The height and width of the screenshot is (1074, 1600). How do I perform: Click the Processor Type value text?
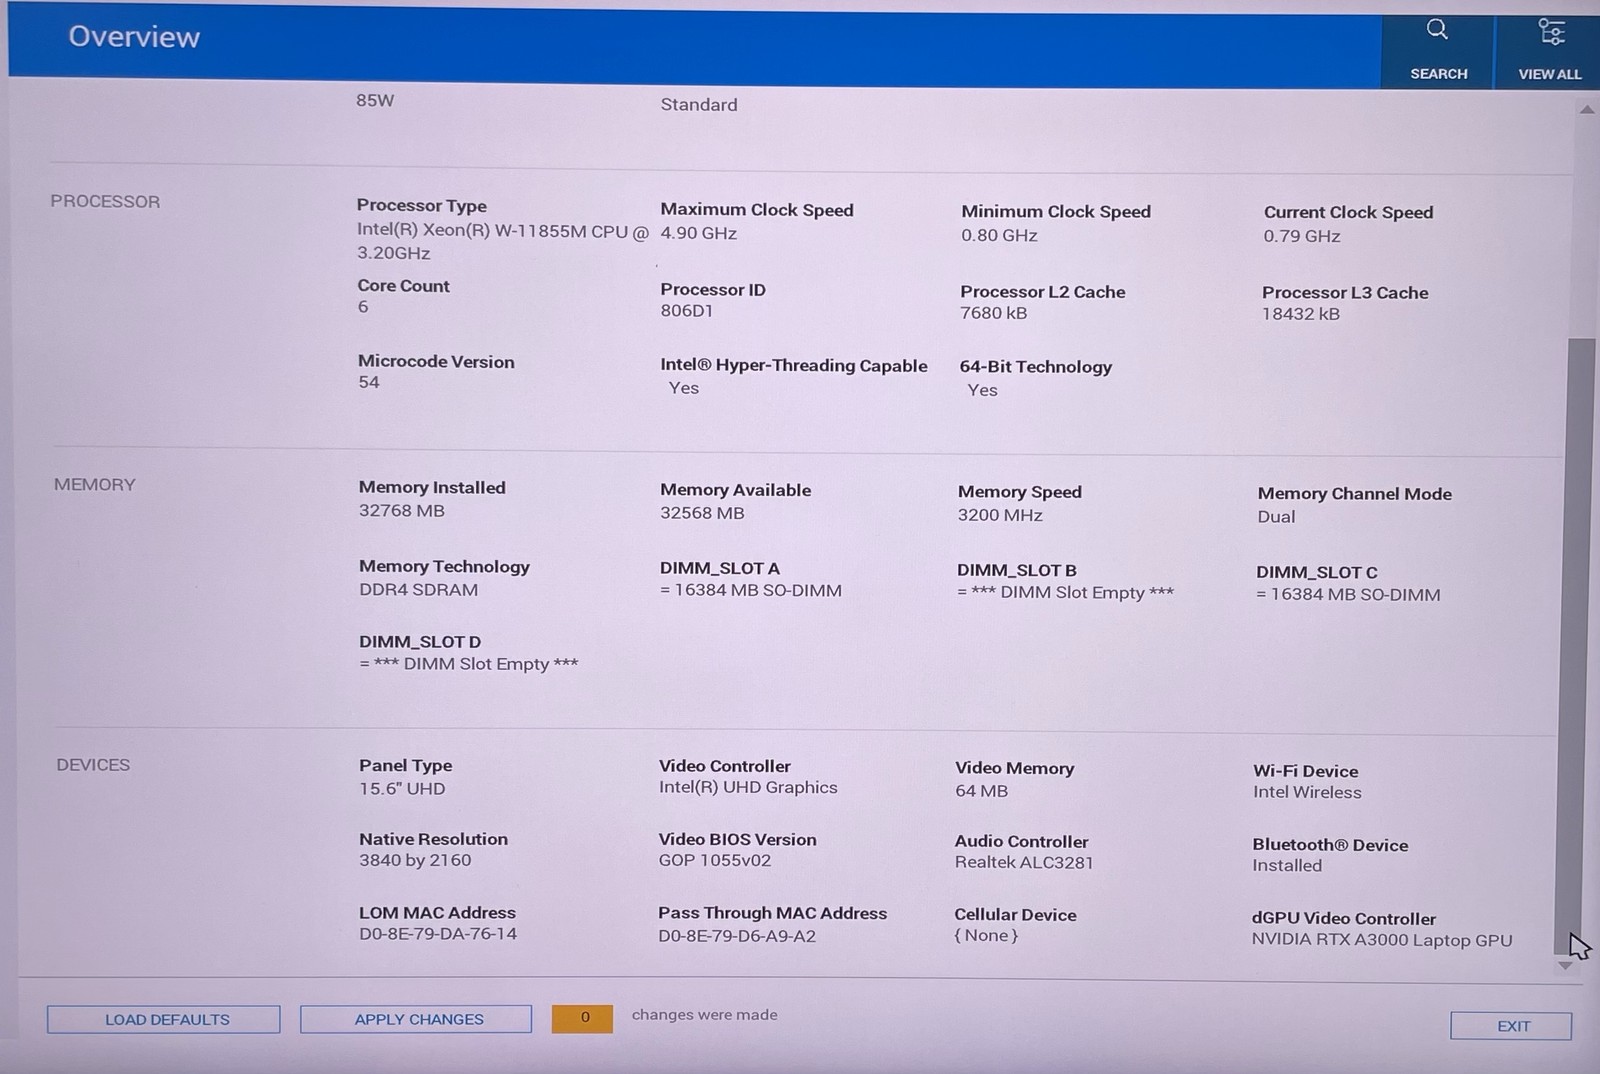(x=503, y=241)
